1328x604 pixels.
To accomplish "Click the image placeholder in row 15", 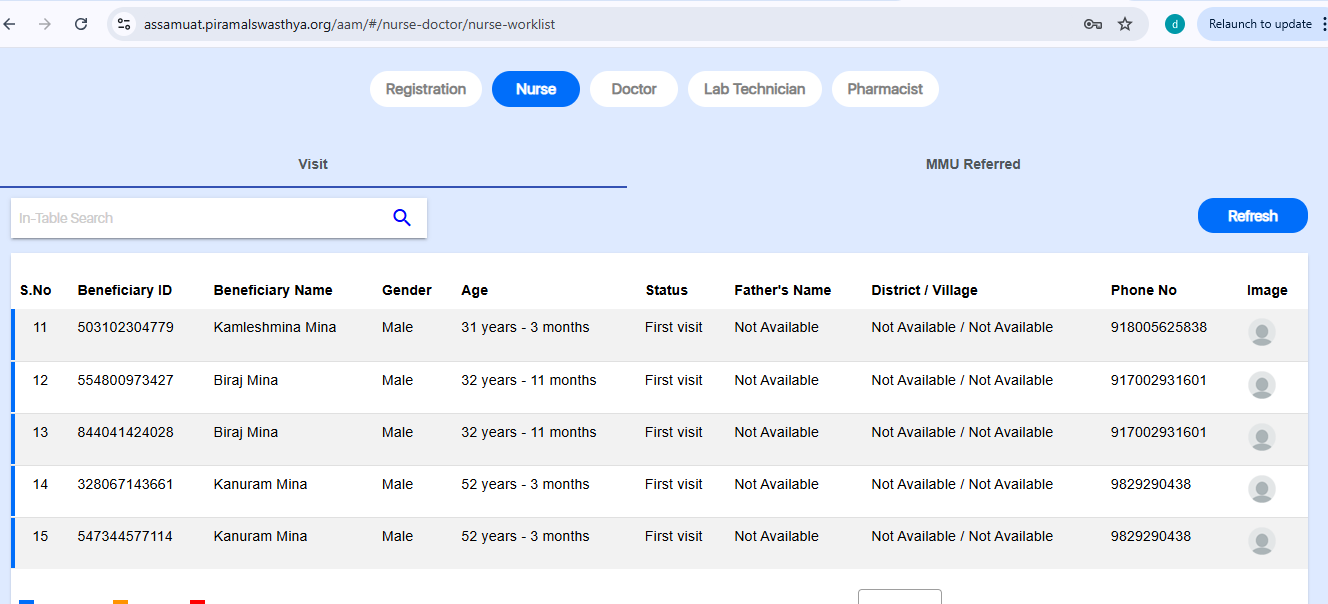I will (1262, 541).
